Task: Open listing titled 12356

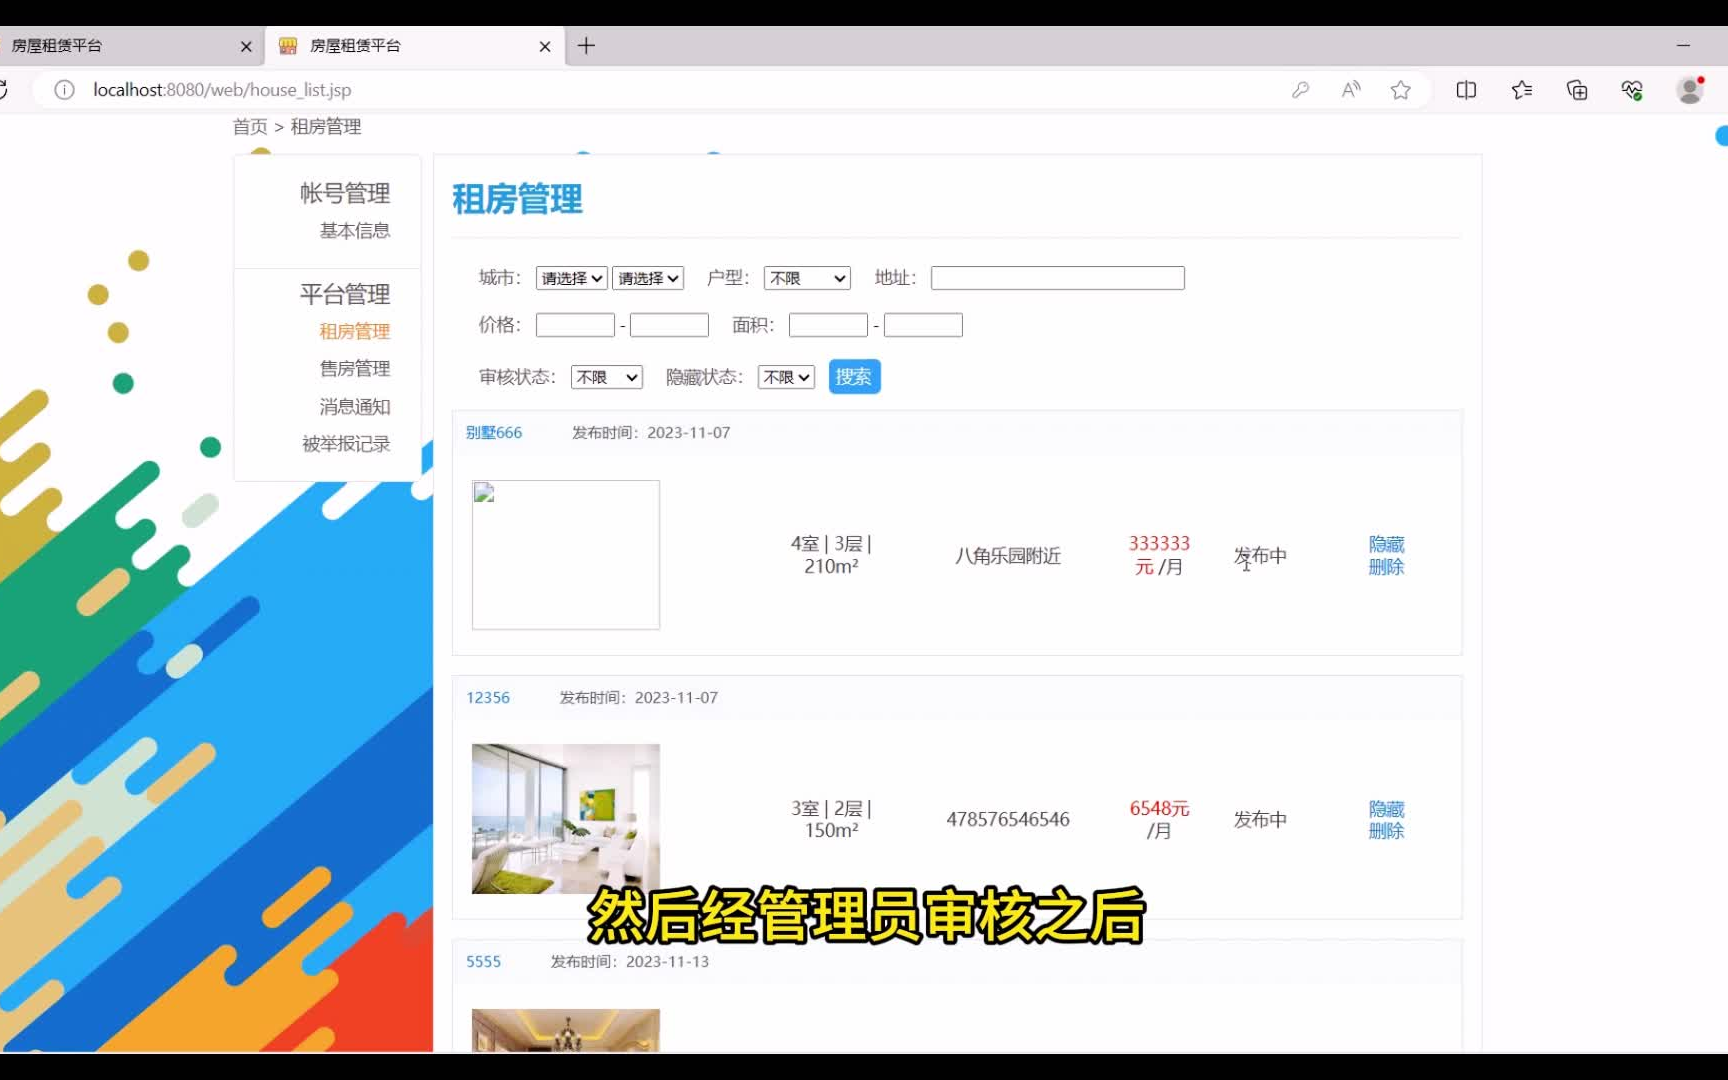Action: (x=488, y=698)
